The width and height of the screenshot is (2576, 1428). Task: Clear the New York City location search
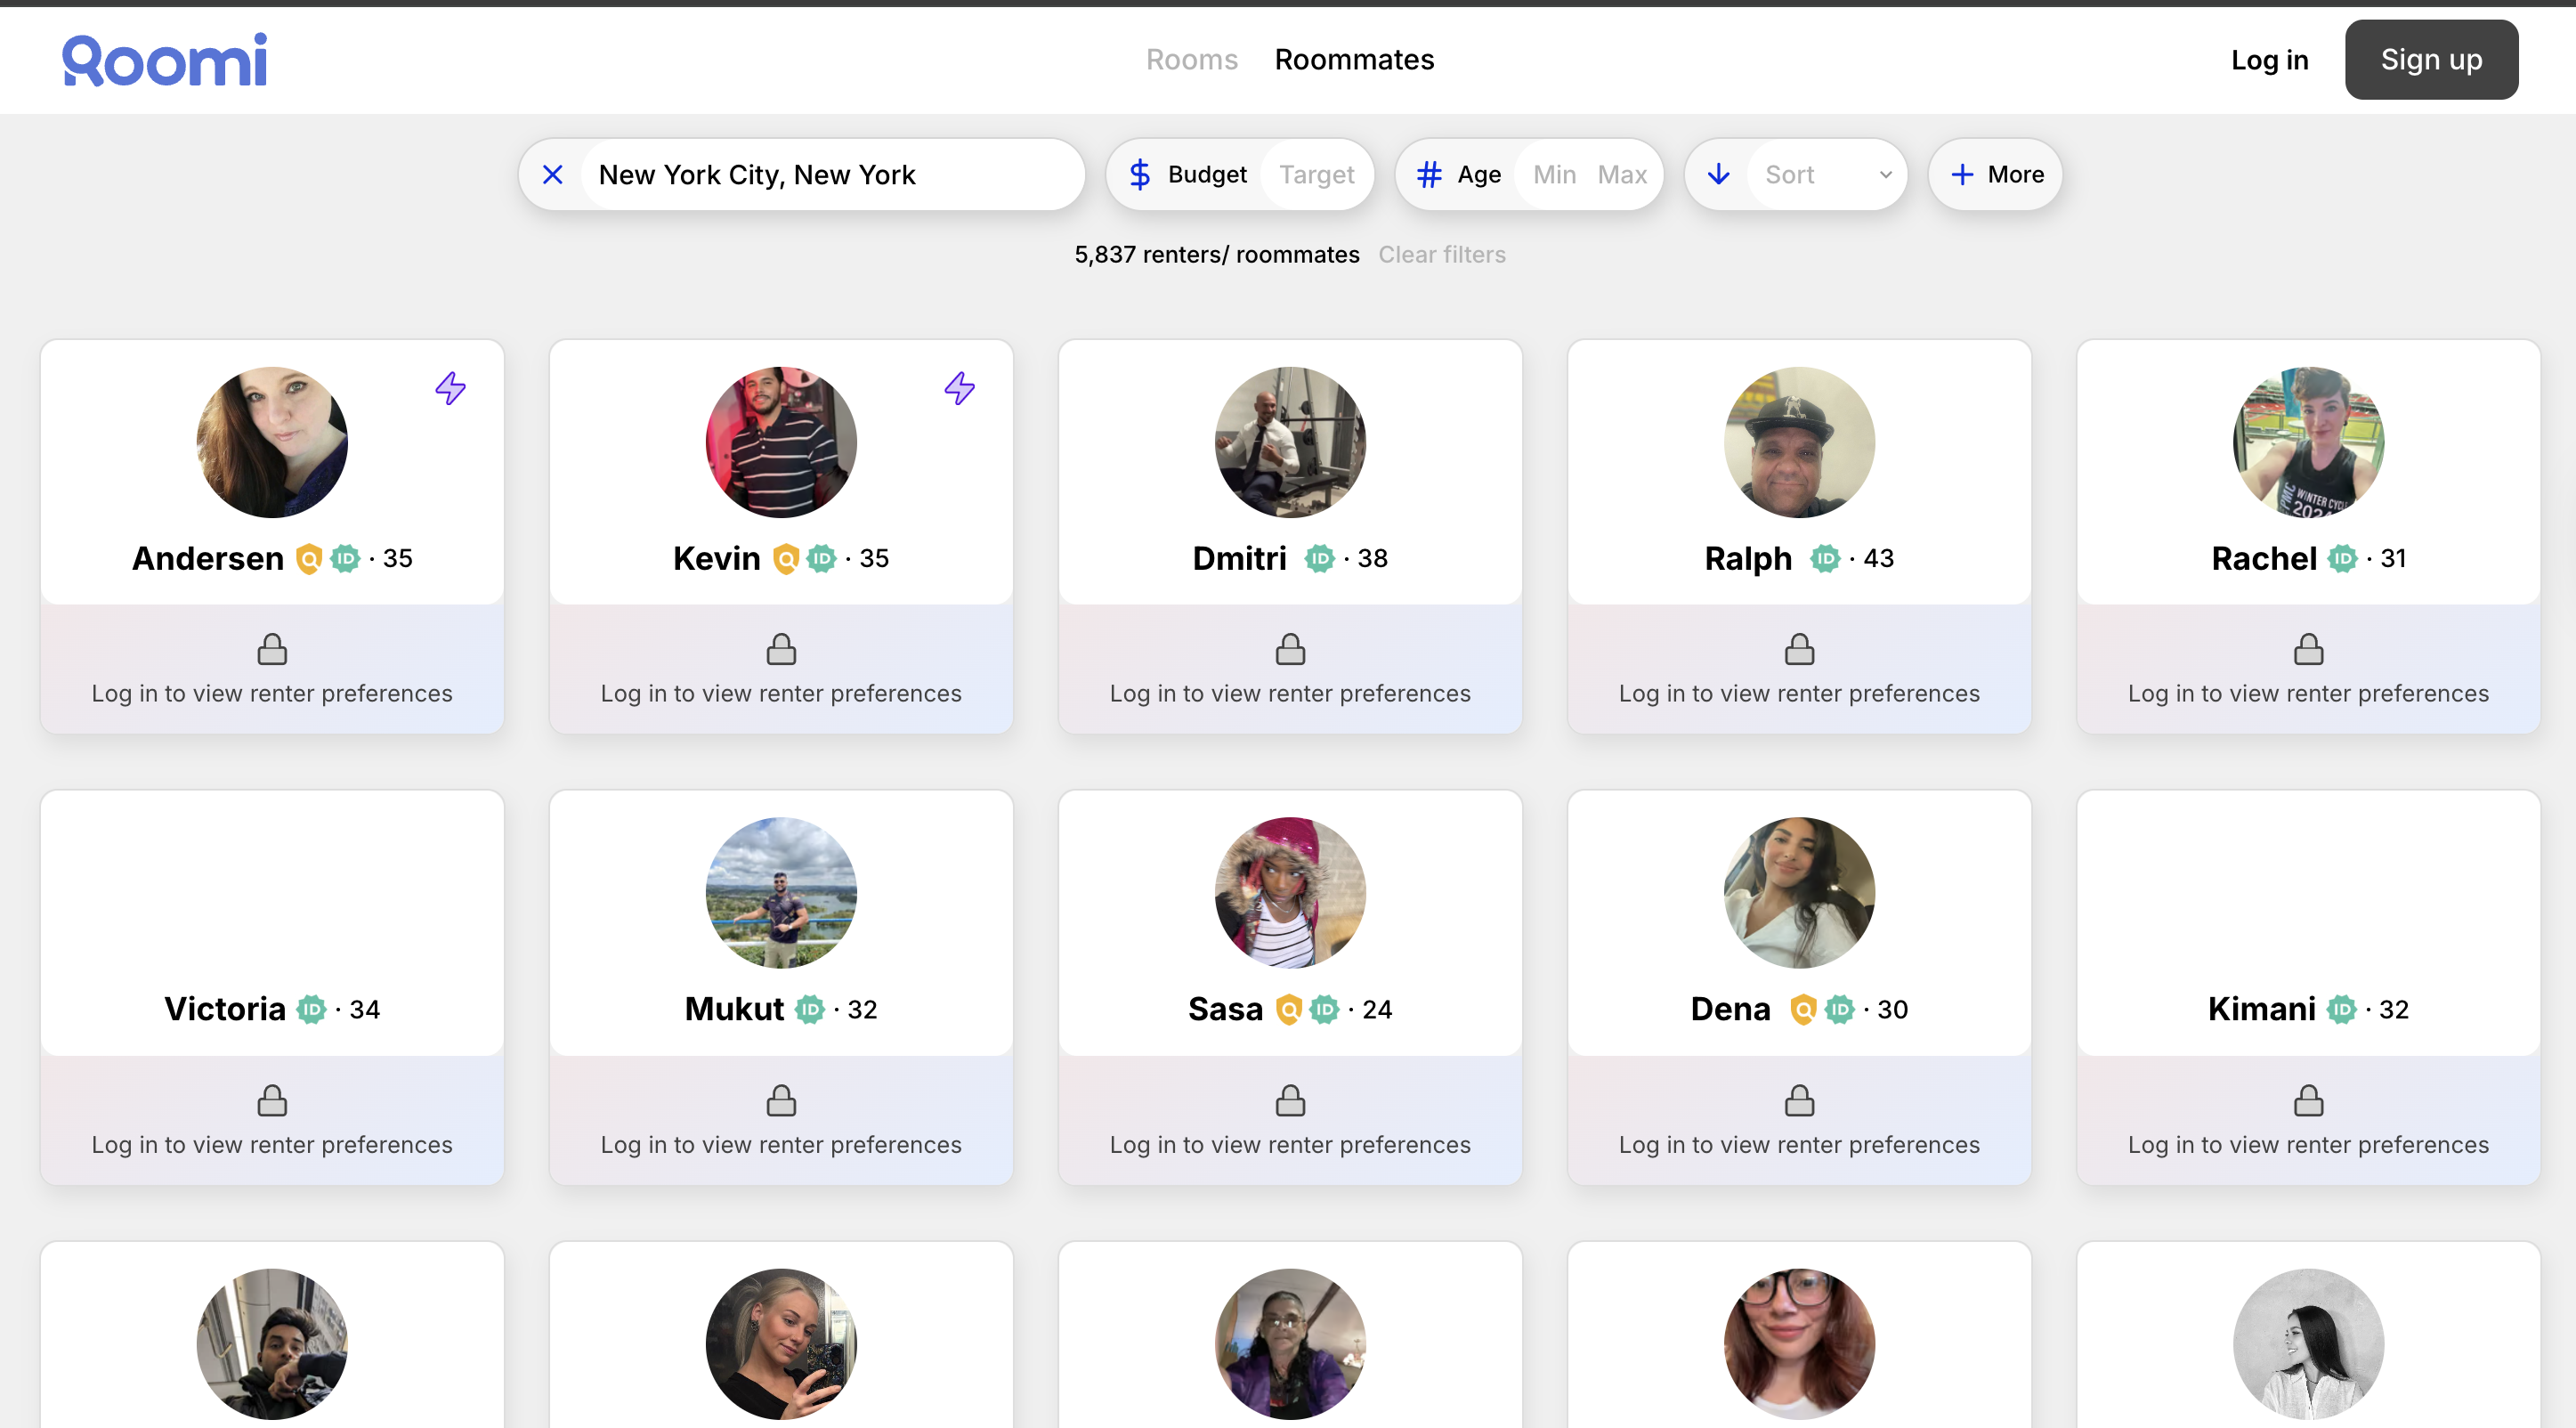click(x=552, y=175)
